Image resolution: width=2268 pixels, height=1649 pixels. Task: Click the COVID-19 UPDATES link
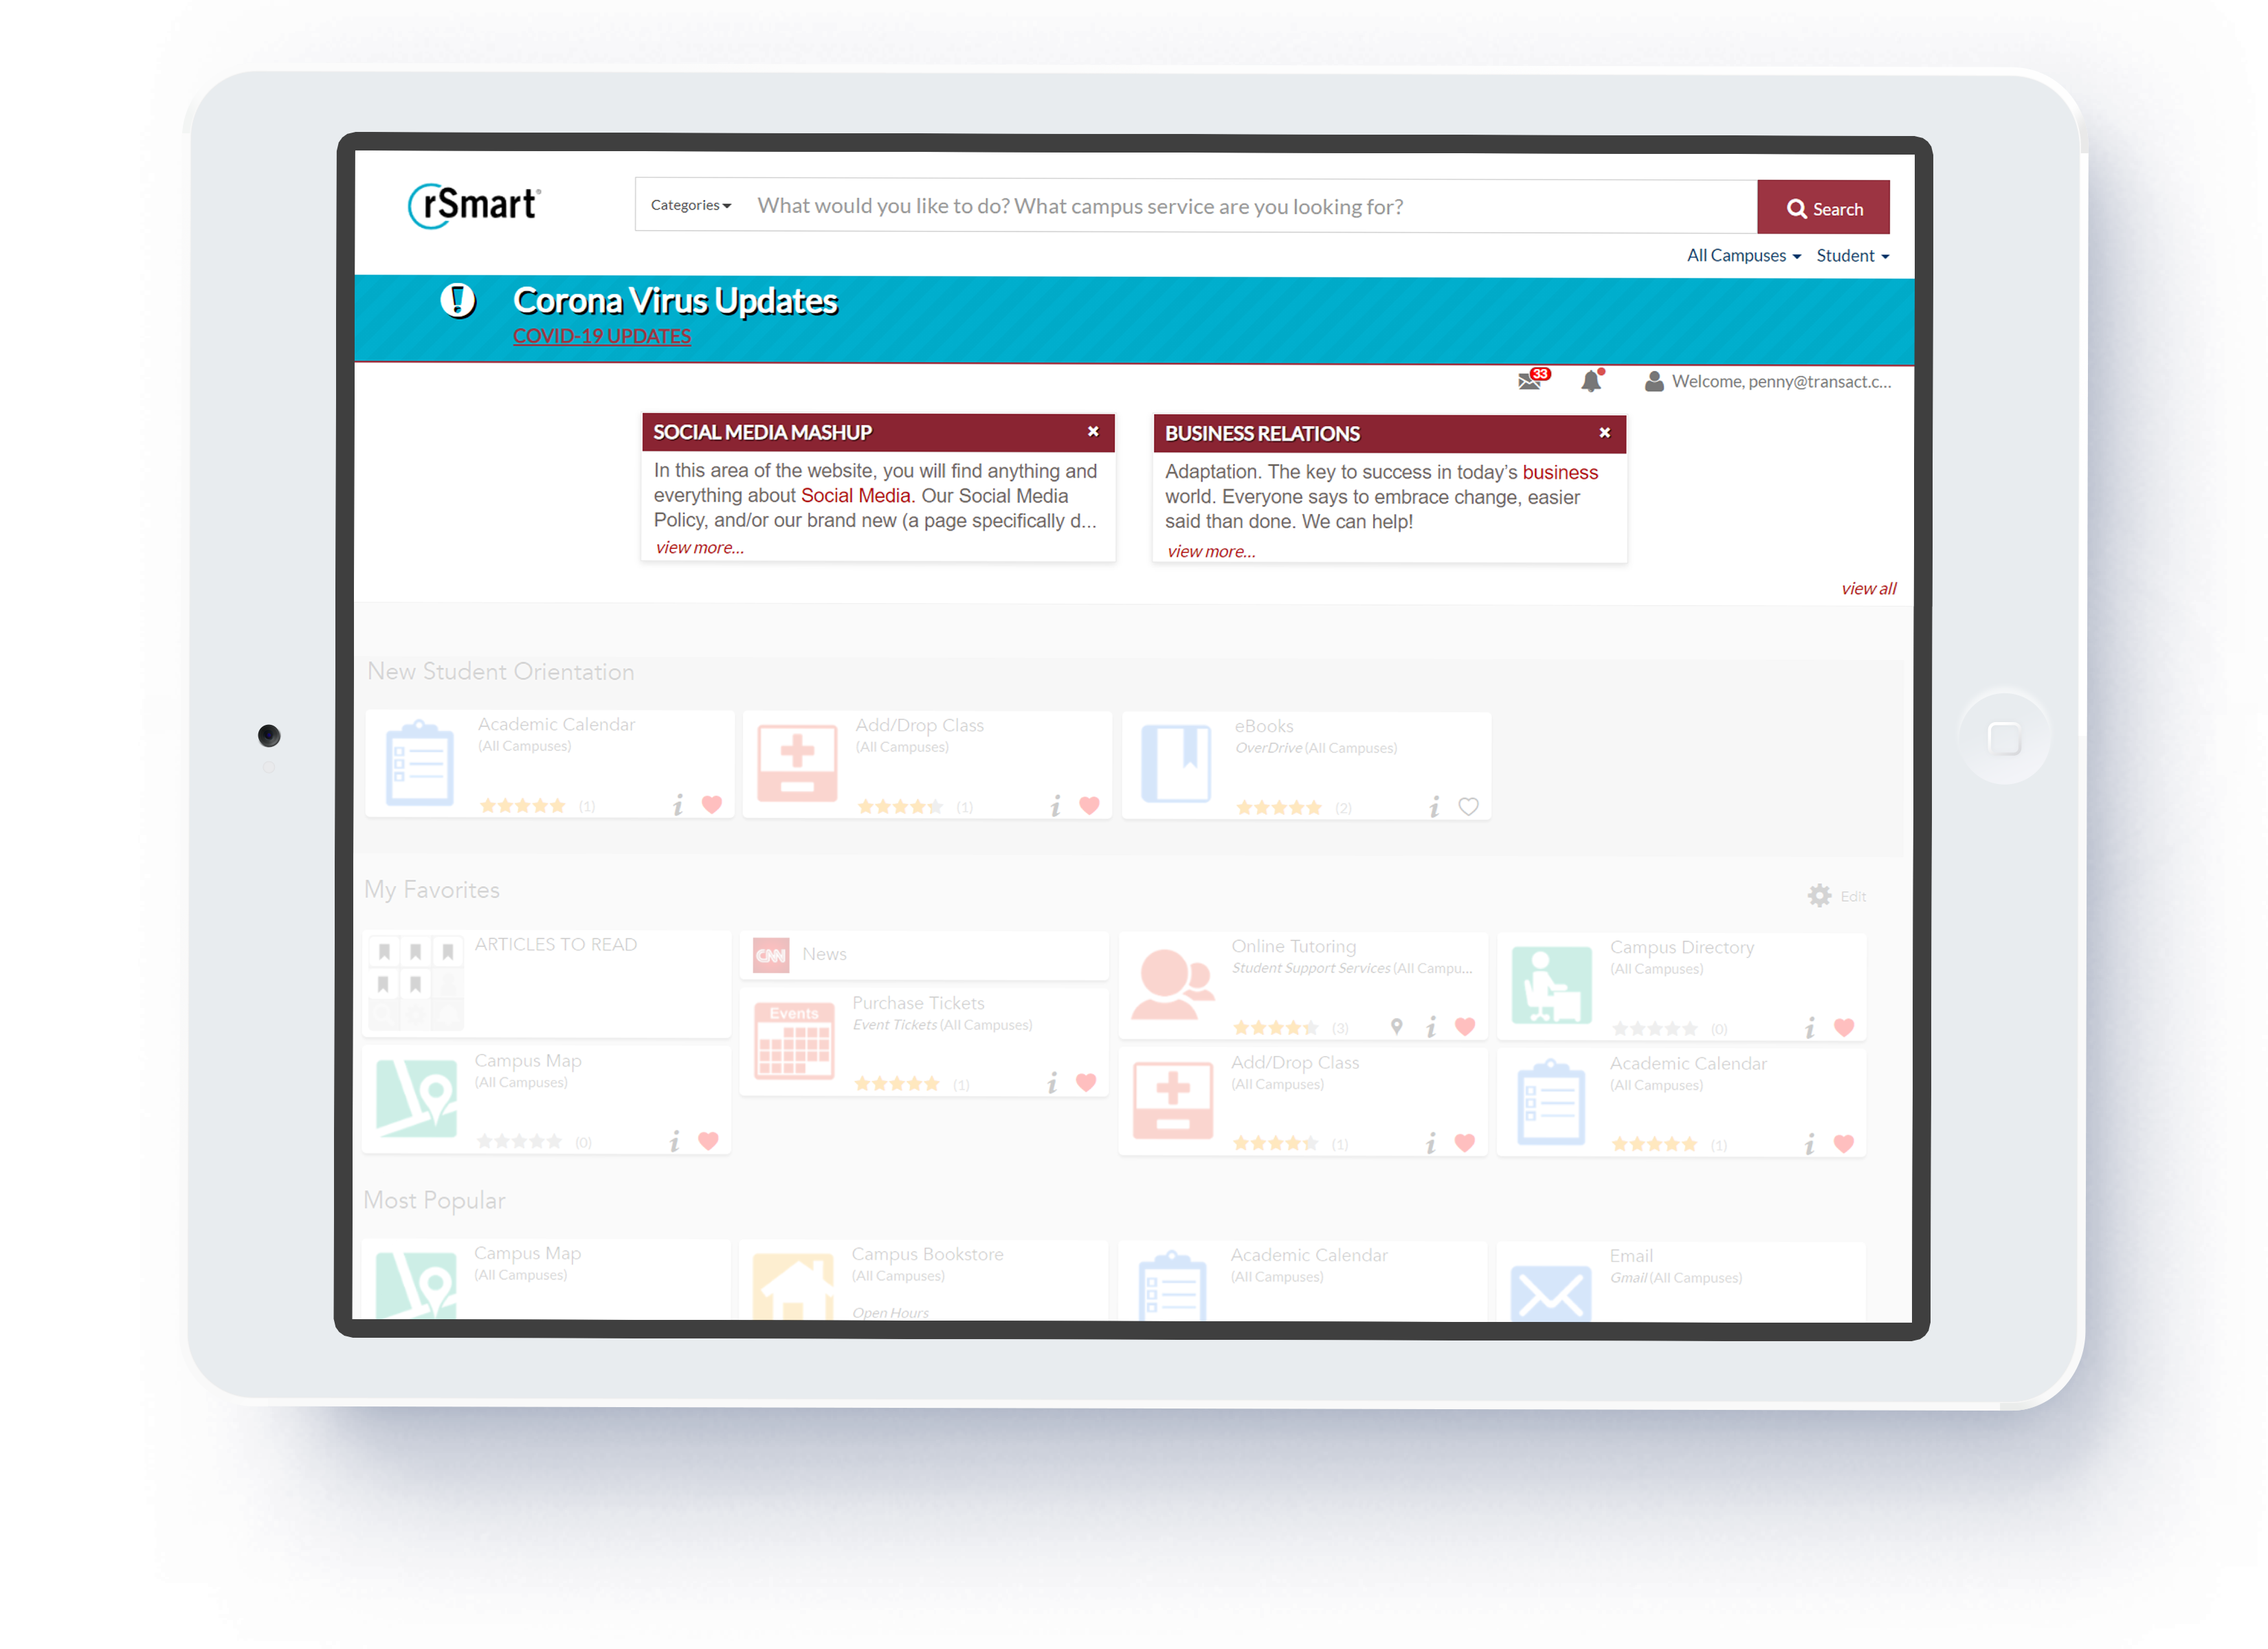click(602, 336)
